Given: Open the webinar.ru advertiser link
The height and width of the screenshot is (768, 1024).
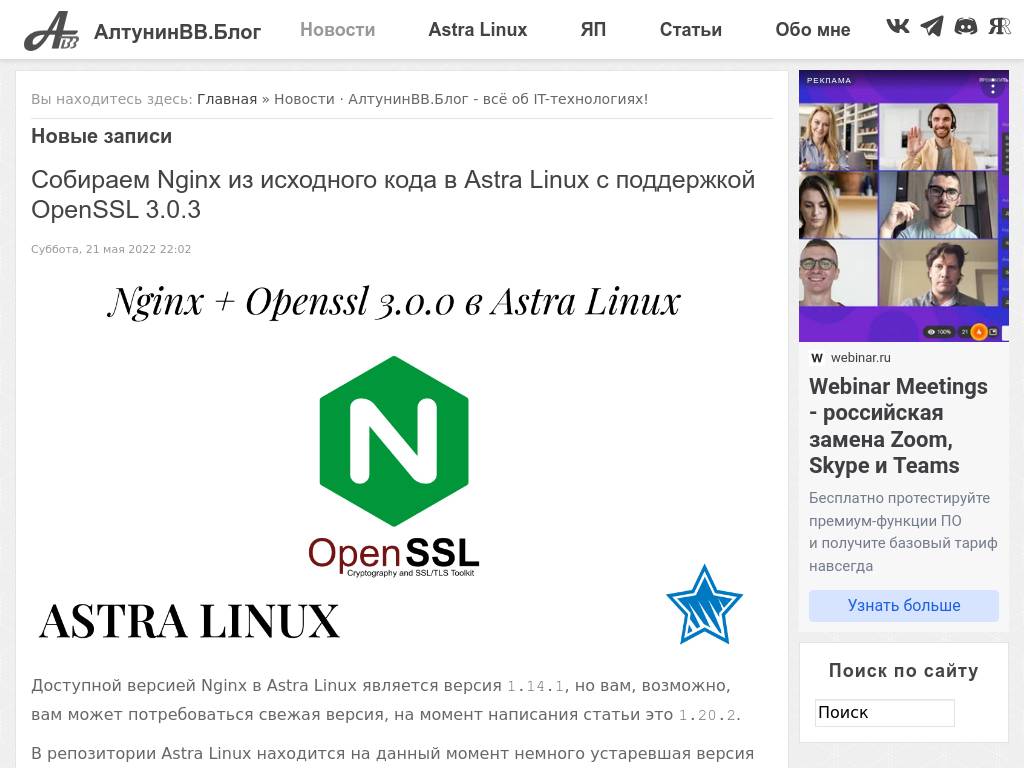Looking at the screenshot, I should click(860, 358).
